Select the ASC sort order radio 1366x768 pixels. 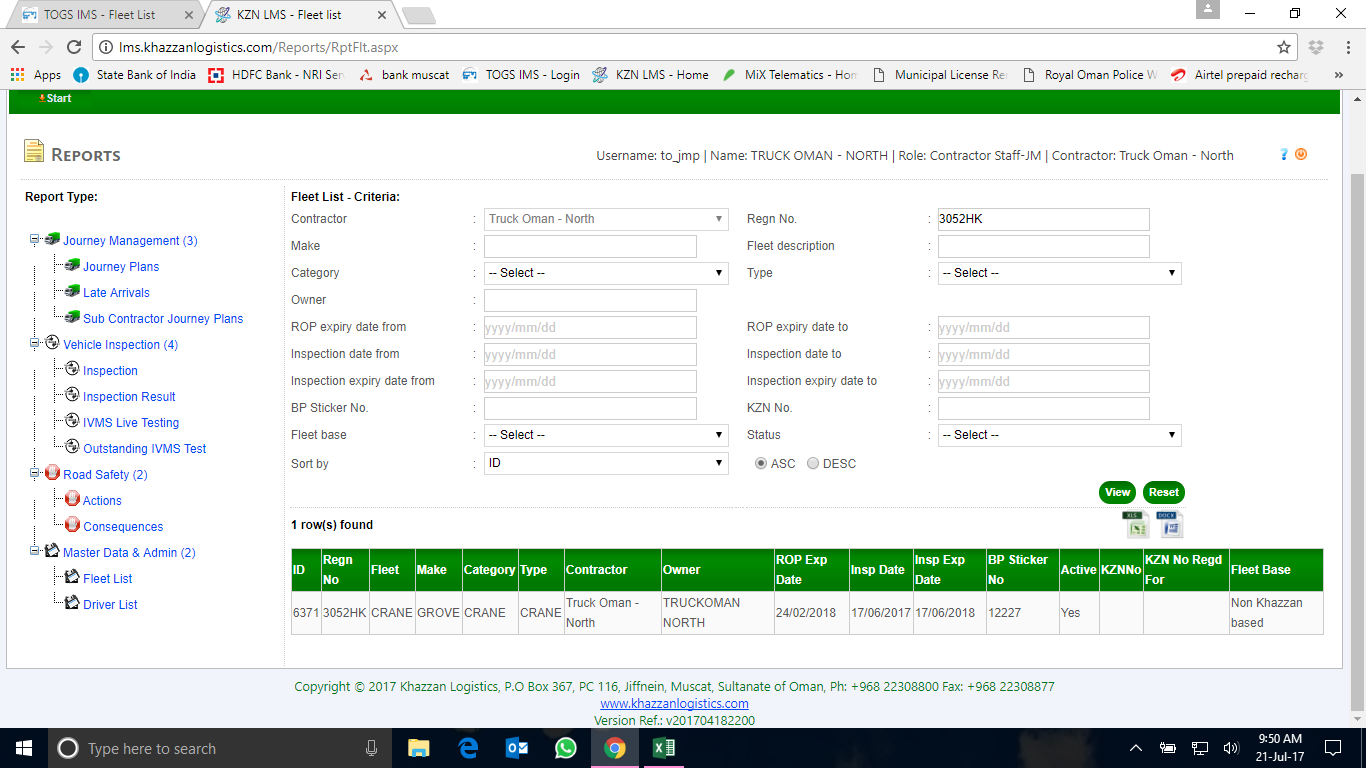761,464
